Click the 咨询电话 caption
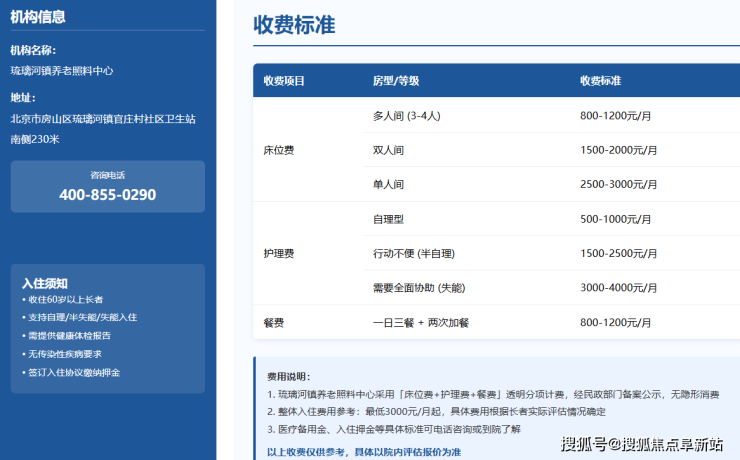This screenshot has width=740, height=460. coord(108,175)
